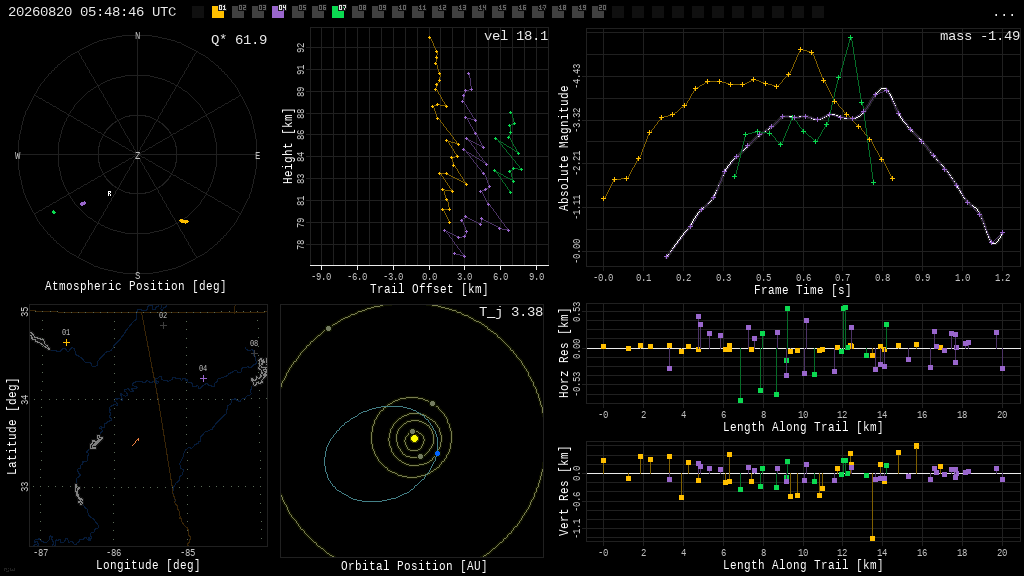Toggle the purple station 04 indicator
Screen dimensions: 1024x576
[x=278, y=12]
